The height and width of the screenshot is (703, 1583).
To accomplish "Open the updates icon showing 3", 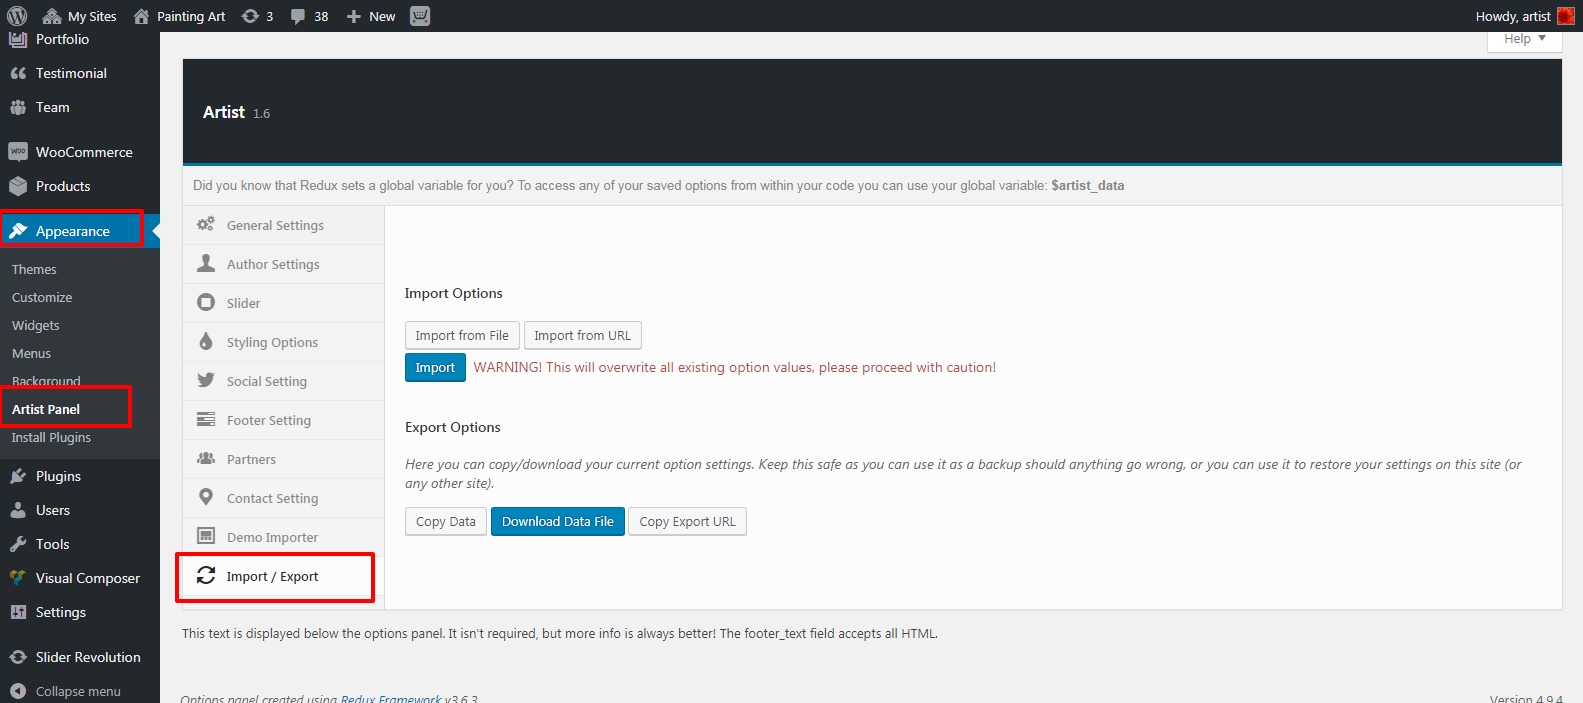I will tap(250, 16).
